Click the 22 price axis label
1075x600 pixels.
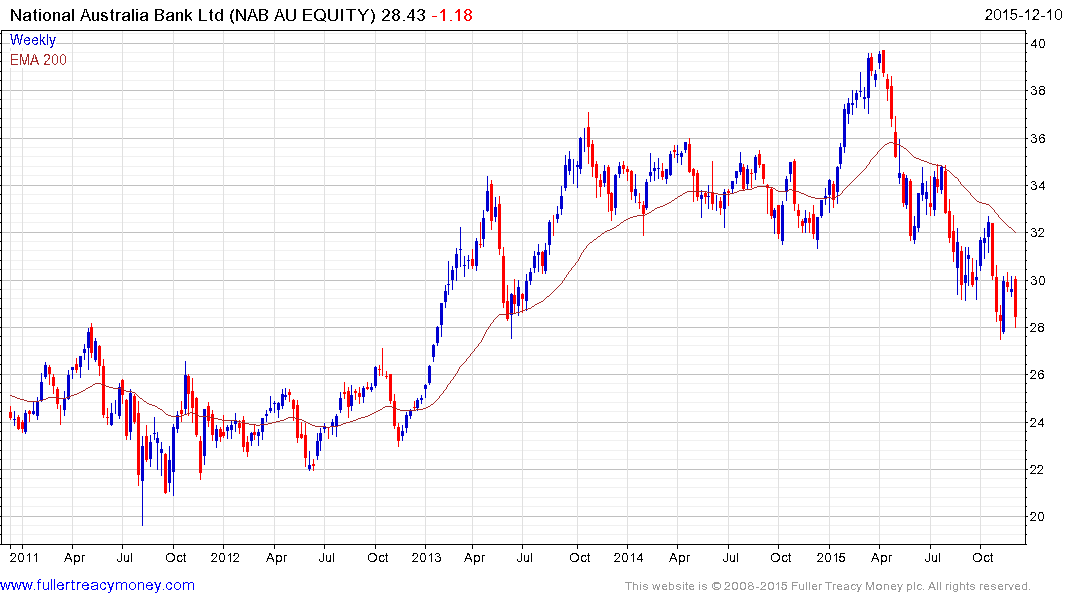pyautogui.click(x=1038, y=470)
